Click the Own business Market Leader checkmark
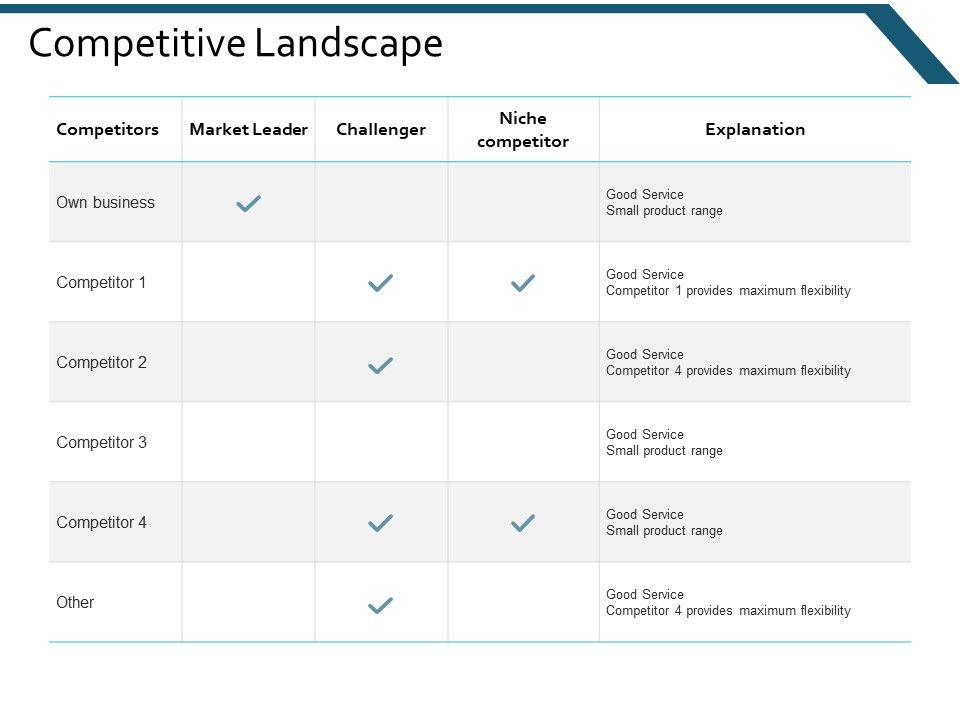Screen dimensions: 960x720 coord(249,203)
